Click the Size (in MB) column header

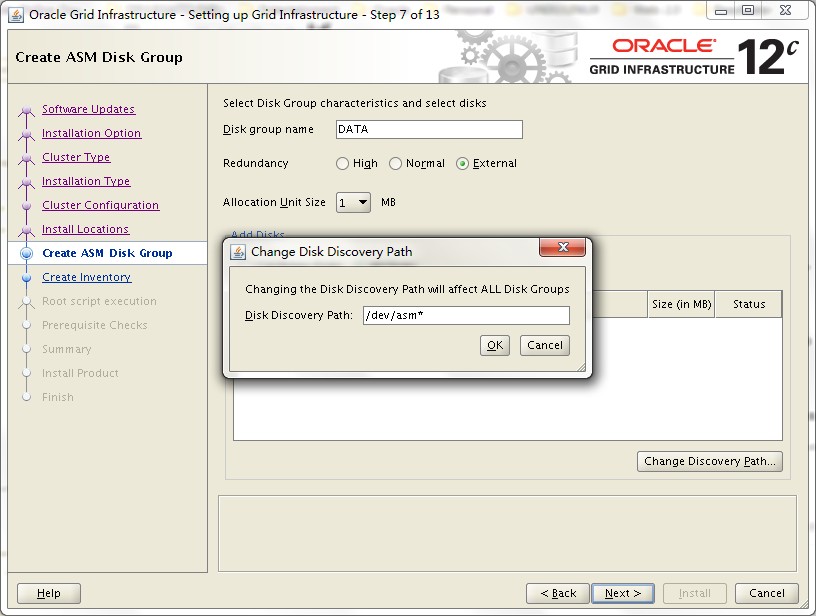click(x=681, y=304)
